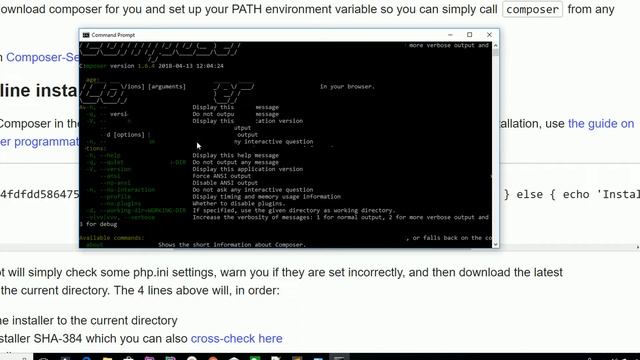Click the "} else { echo 'Instal" code
Viewport: 640px width, 360px height.
point(571,194)
